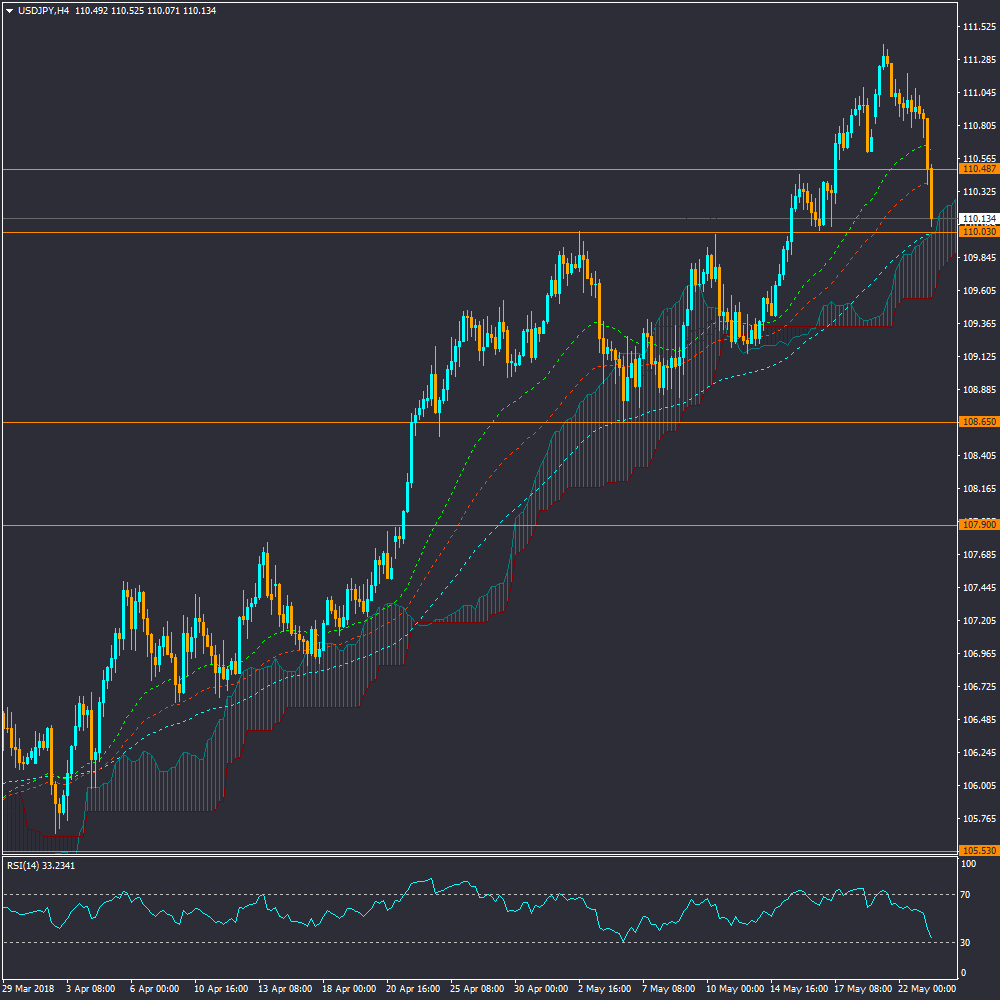Click the 22 May 00:00 time label
Screen dimensions: 1000x1000
927,988
